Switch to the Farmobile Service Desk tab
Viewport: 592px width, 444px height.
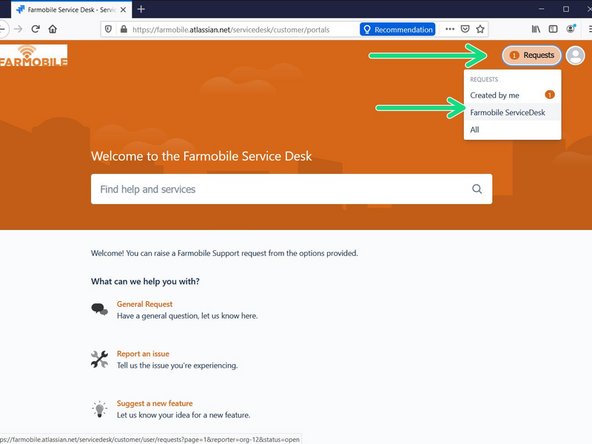(72, 9)
